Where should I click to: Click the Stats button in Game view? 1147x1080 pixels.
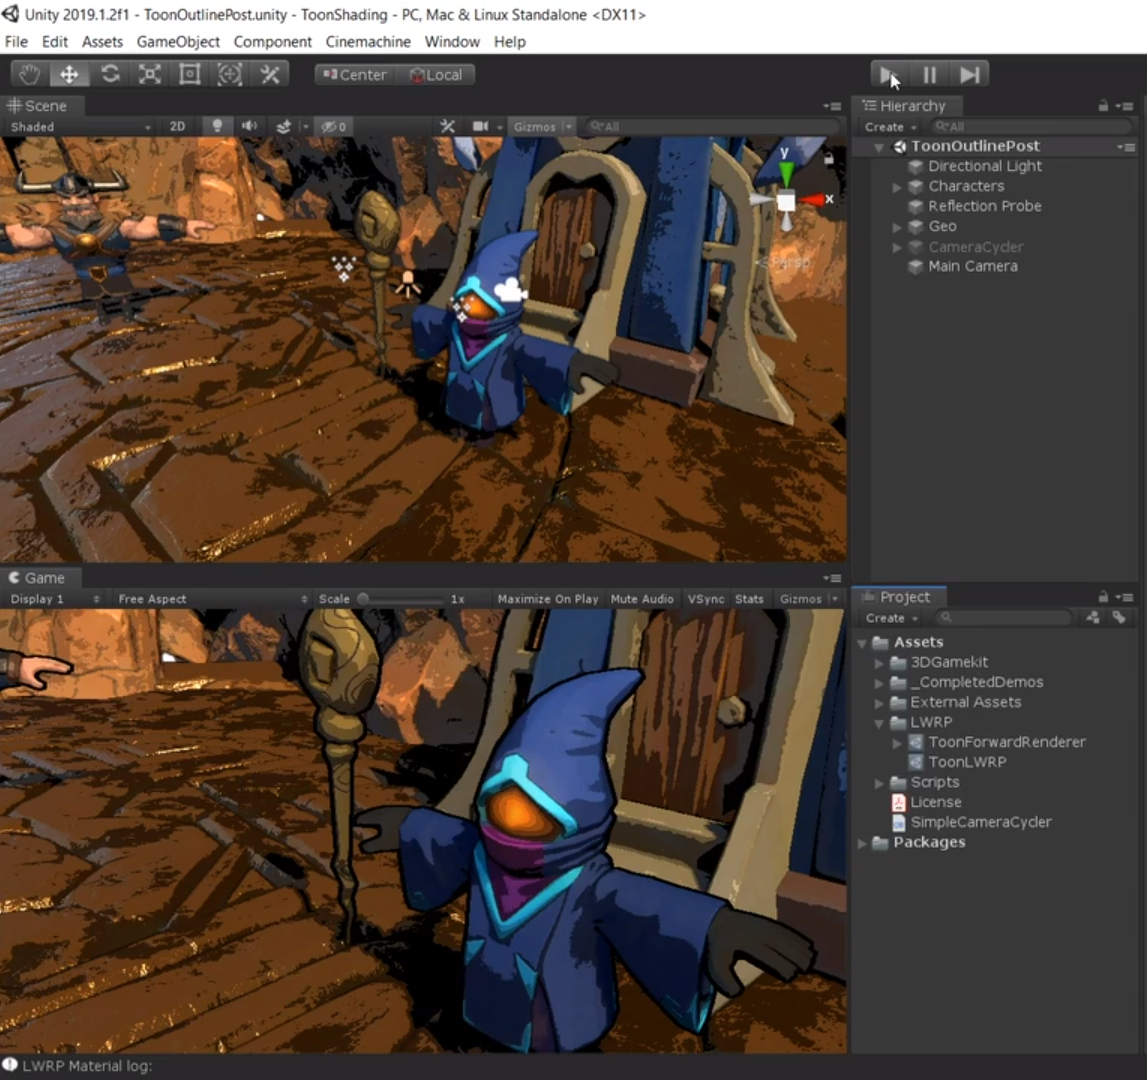coord(749,599)
